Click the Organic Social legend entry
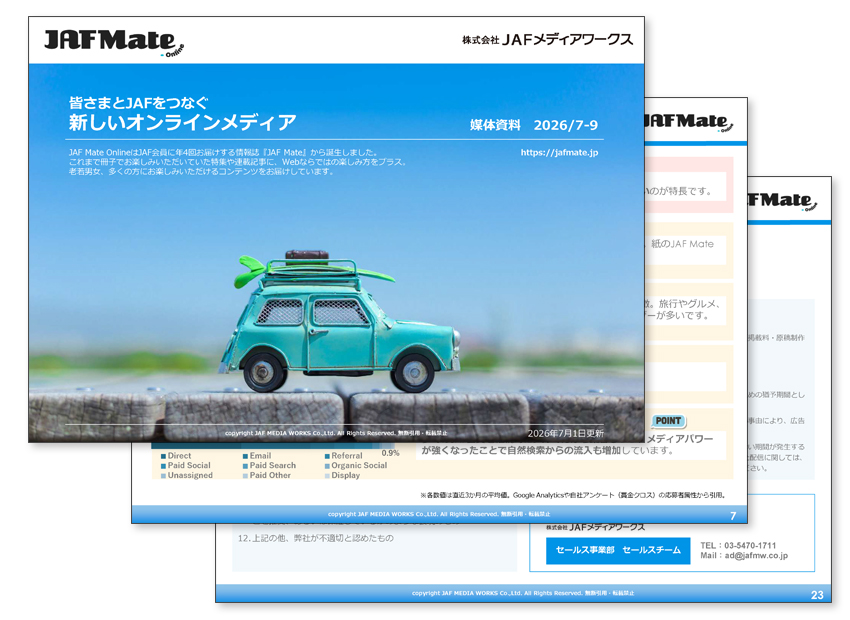 pyautogui.click(x=356, y=466)
